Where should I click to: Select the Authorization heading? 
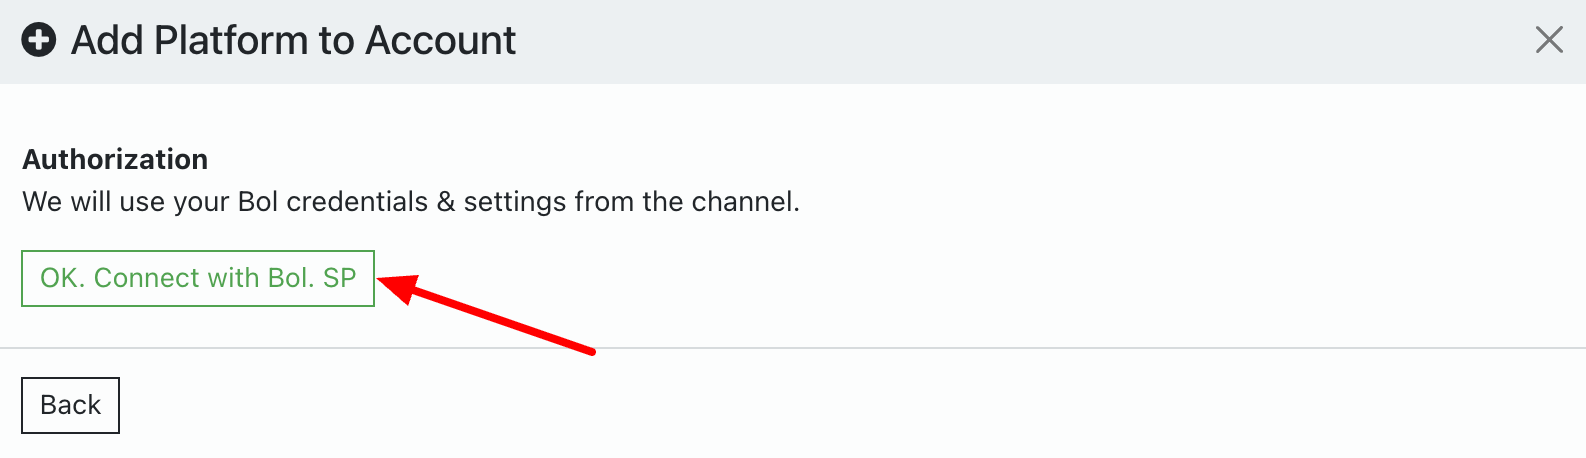(115, 159)
